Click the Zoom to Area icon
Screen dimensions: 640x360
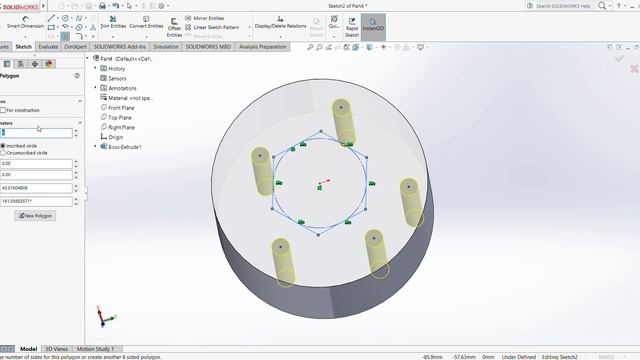point(320,47)
